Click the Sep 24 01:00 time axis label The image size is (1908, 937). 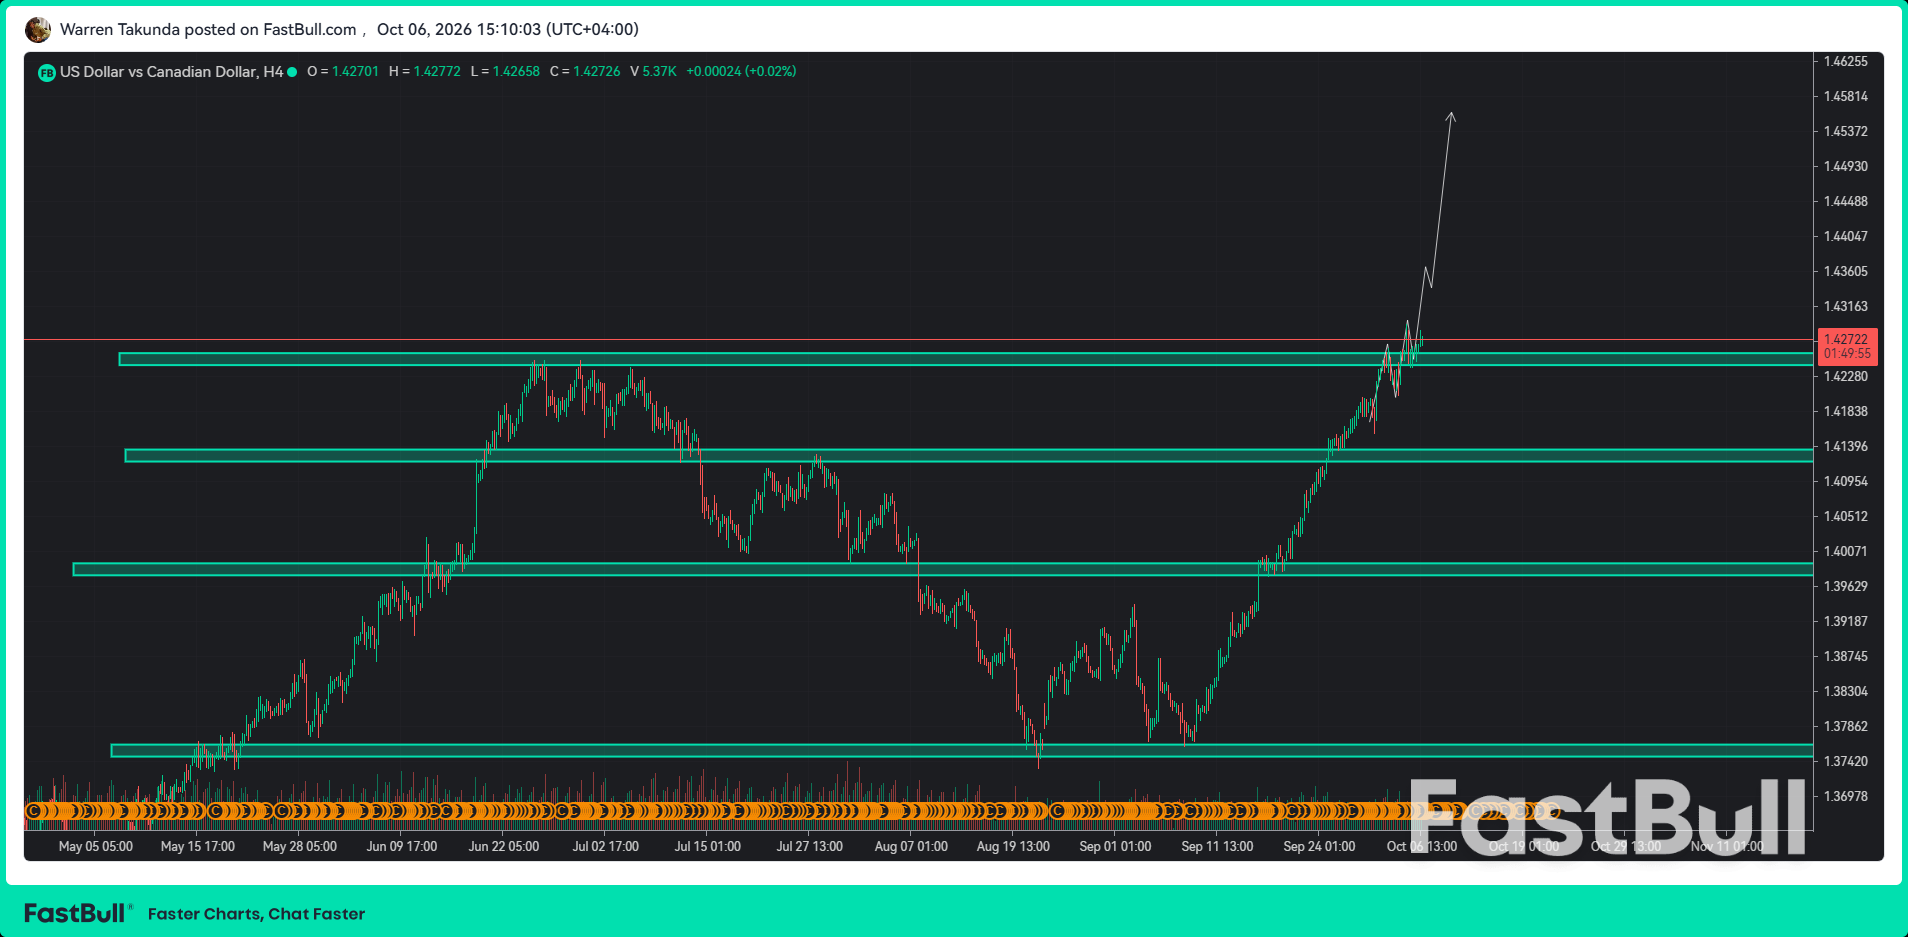coord(1319,846)
